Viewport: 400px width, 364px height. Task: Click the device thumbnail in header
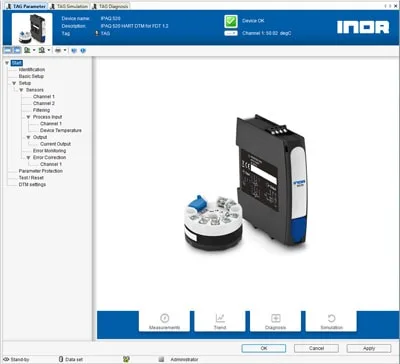tap(32, 29)
